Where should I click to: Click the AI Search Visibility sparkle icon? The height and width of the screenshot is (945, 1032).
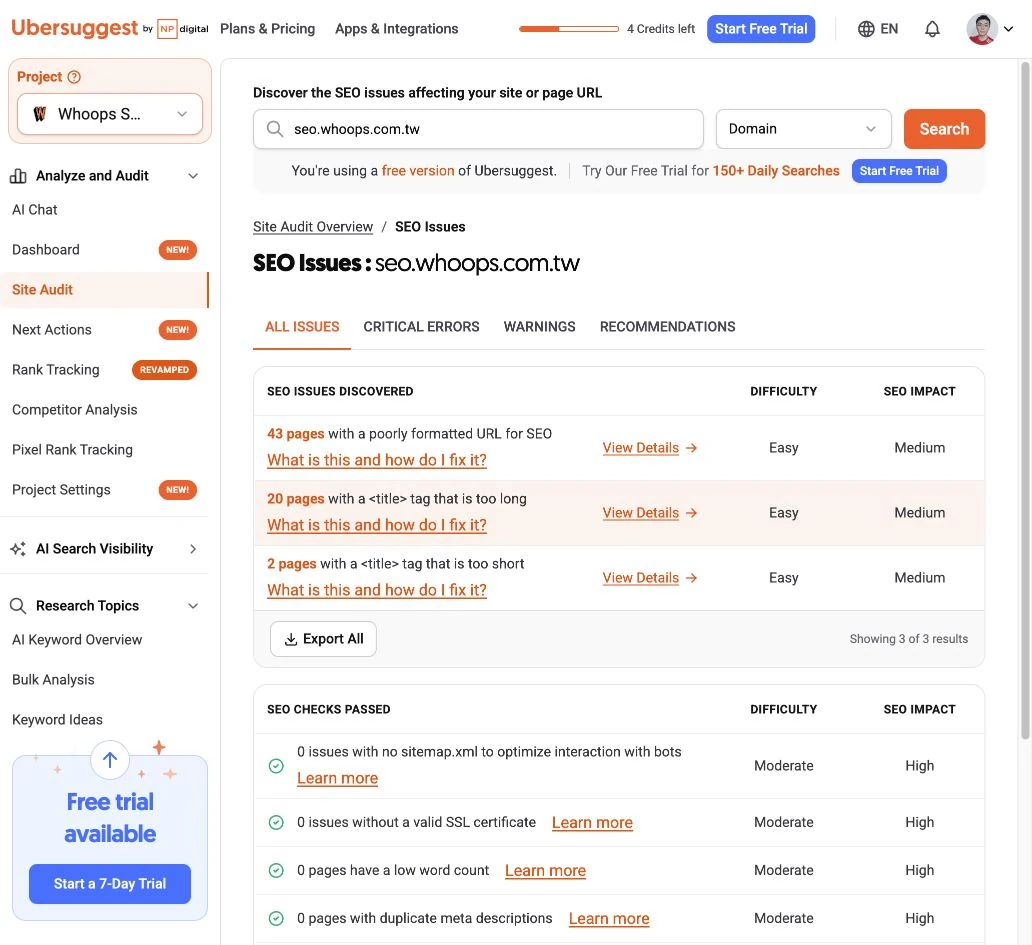(18, 549)
